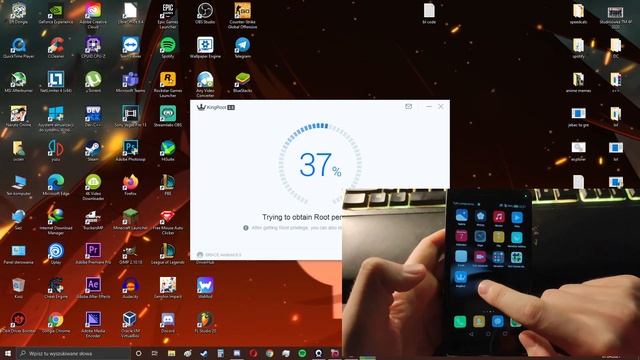Launch Steam desktop shortcut

coord(93,151)
